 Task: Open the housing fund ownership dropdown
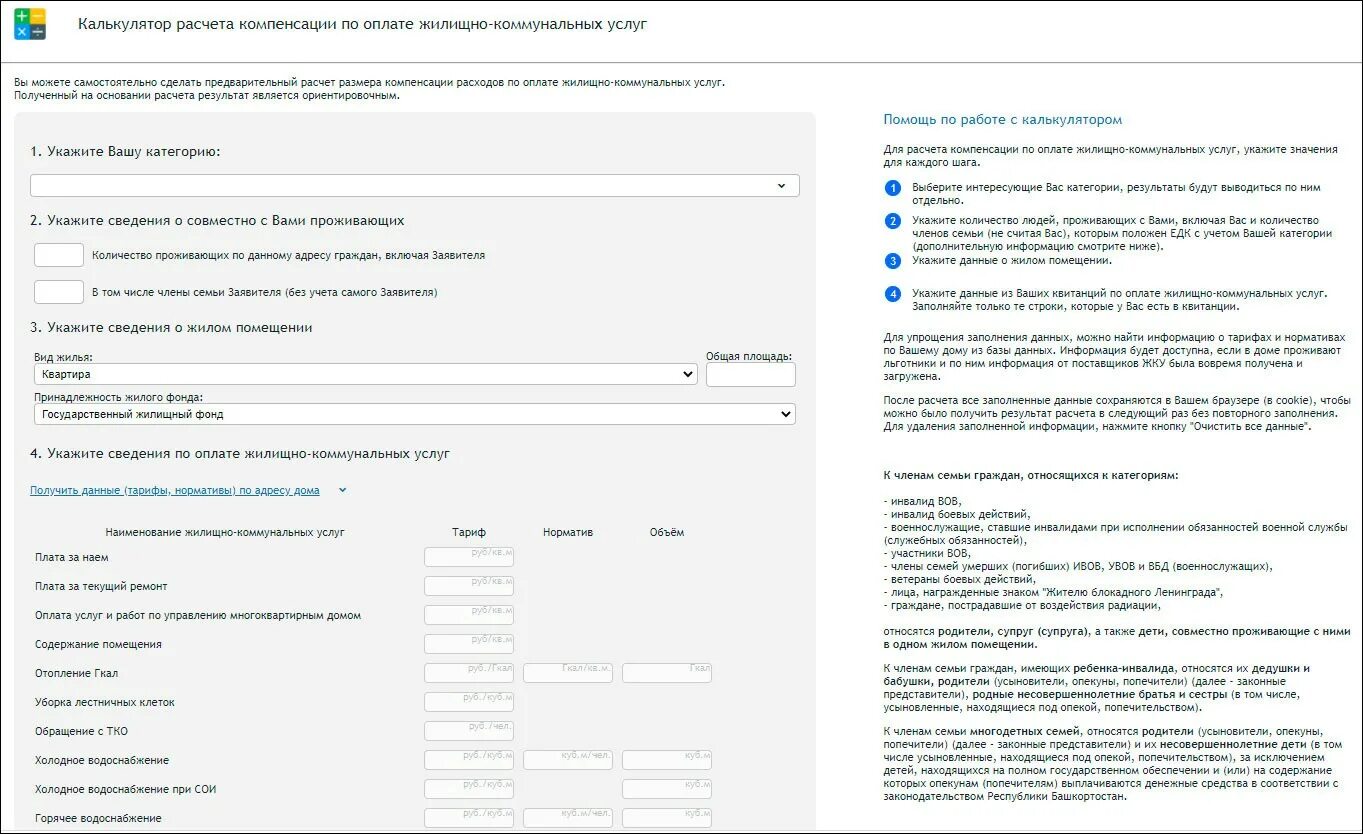coord(415,414)
